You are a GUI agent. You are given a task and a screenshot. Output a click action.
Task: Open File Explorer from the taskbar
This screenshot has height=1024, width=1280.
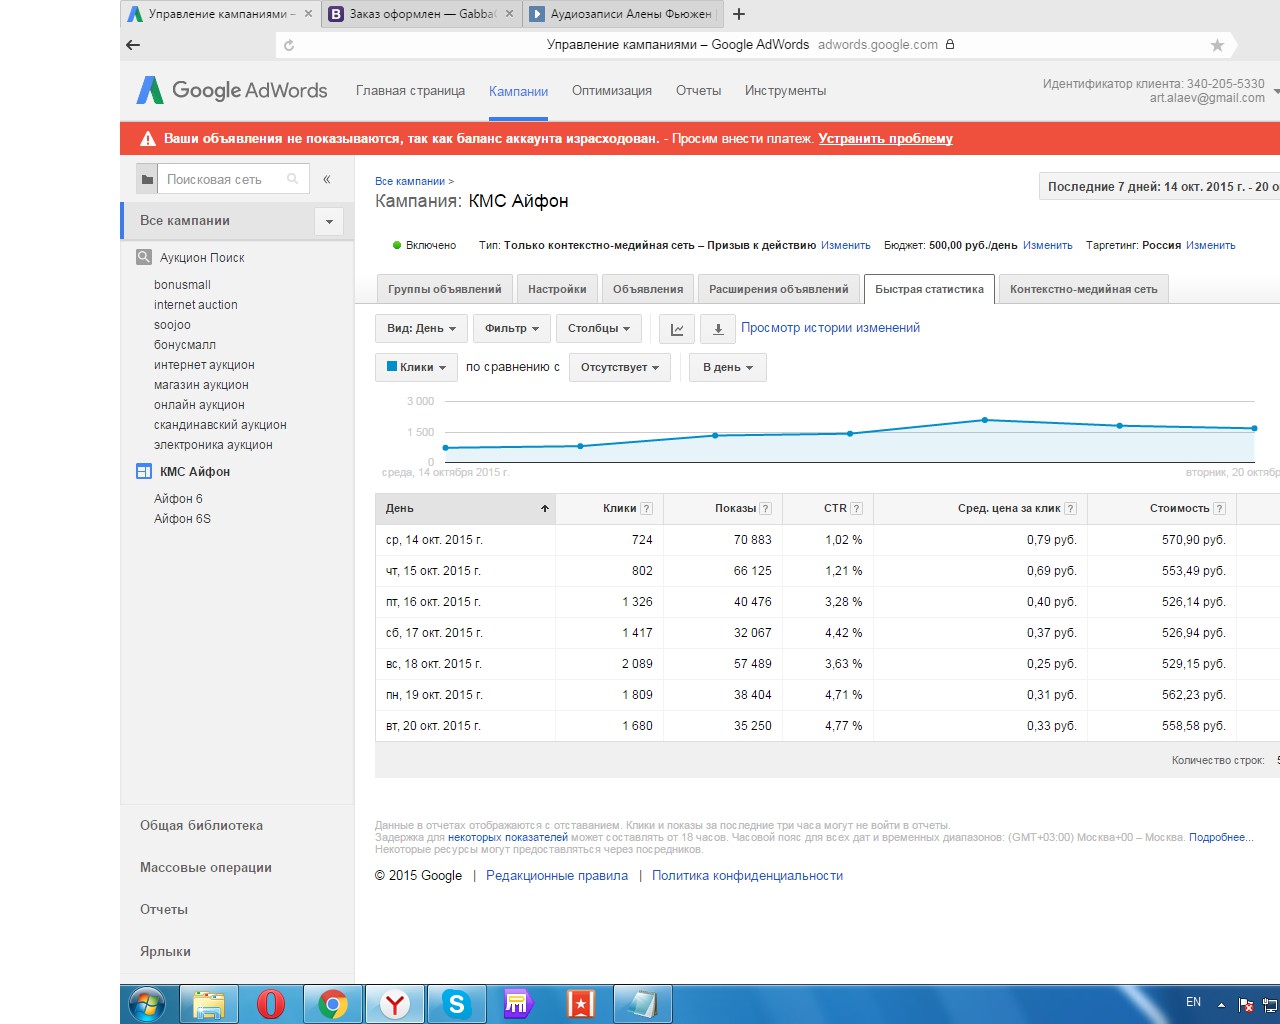coord(209,1004)
